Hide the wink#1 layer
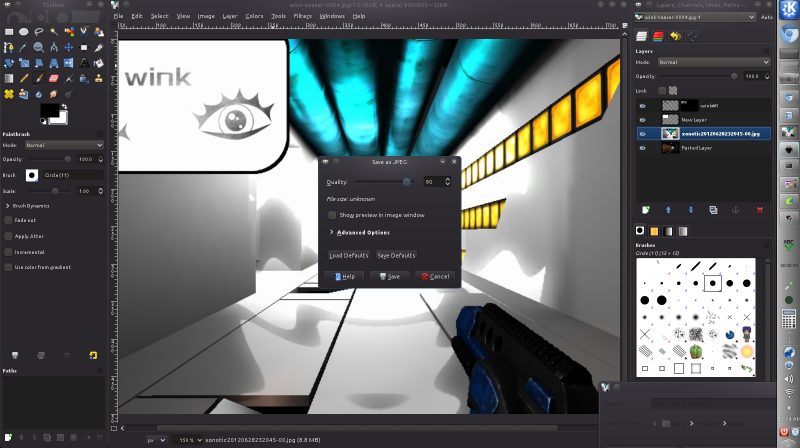 pyautogui.click(x=642, y=106)
